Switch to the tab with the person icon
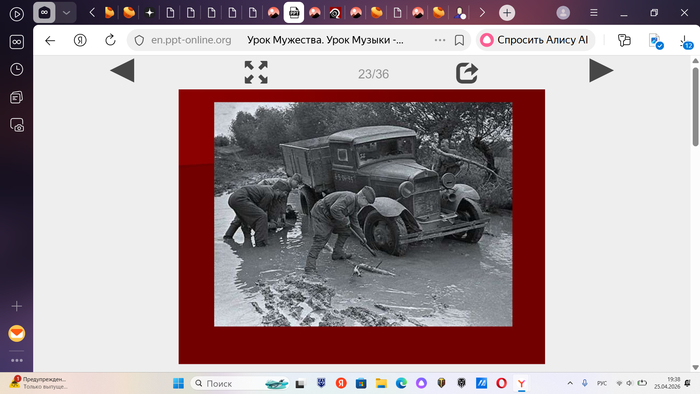The image size is (700, 394). coord(459,13)
